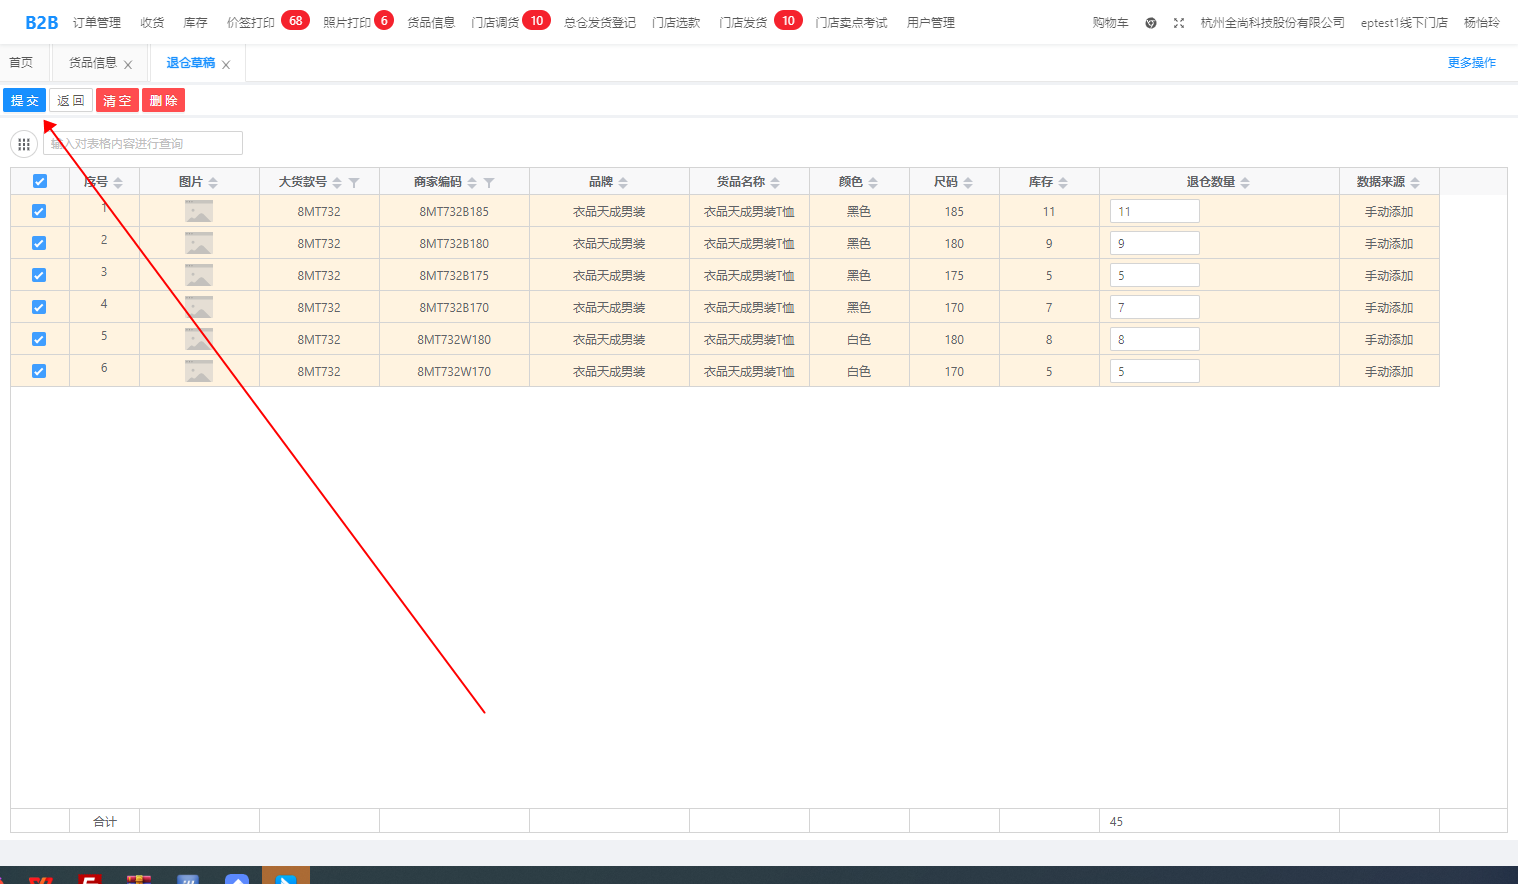Click the table content search field
The image size is (1518, 884).
[x=145, y=144]
